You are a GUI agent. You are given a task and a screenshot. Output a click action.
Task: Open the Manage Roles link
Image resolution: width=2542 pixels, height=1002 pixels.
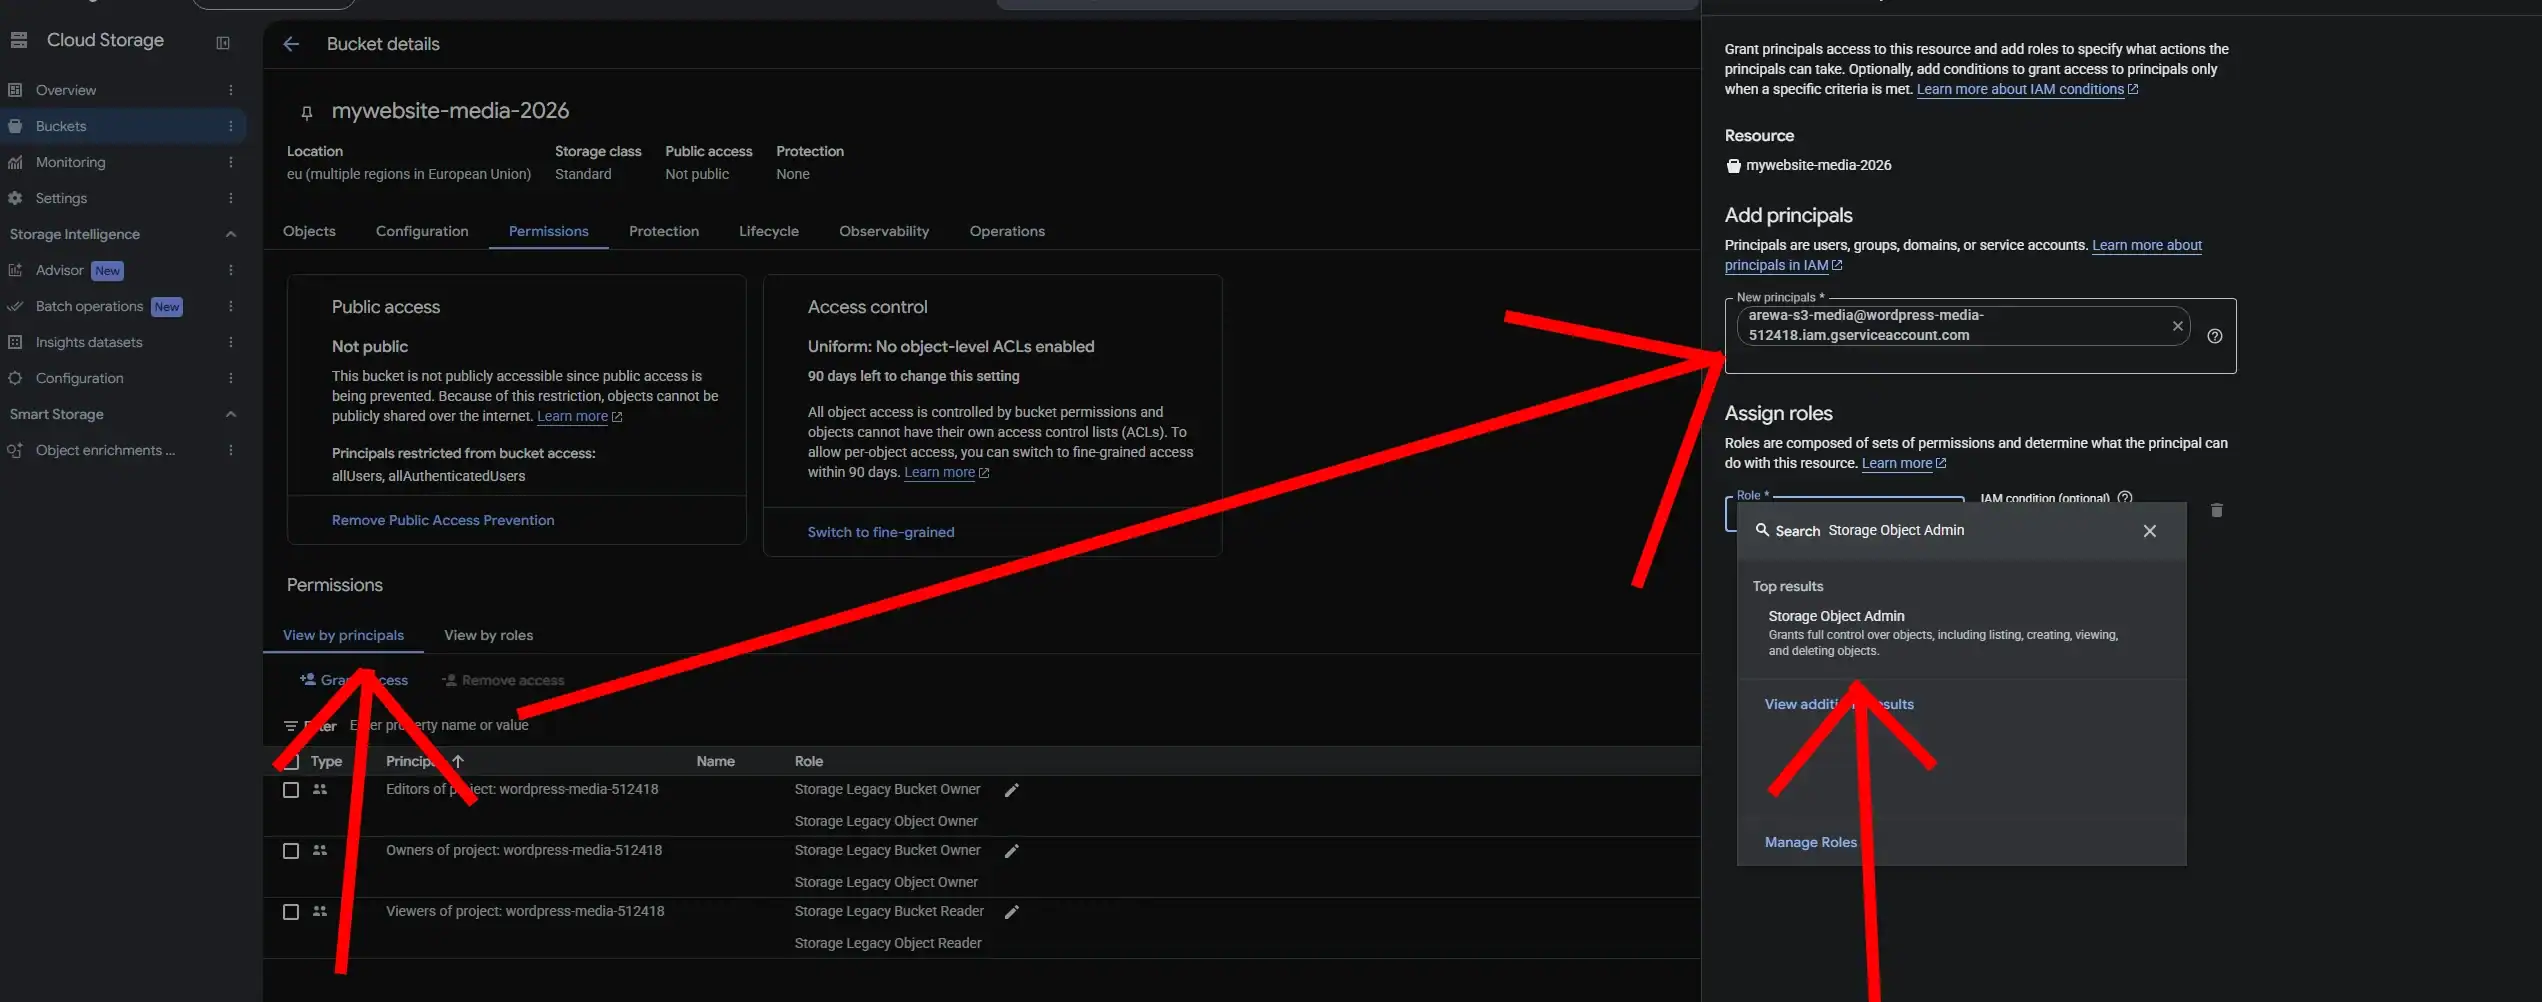click(1811, 842)
